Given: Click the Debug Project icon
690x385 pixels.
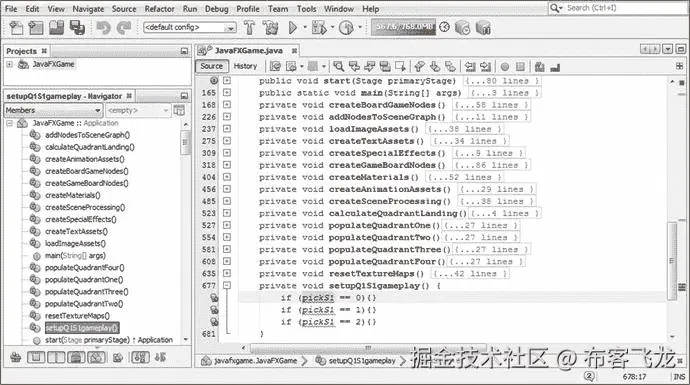Looking at the screenshot, I should (319, 28).
